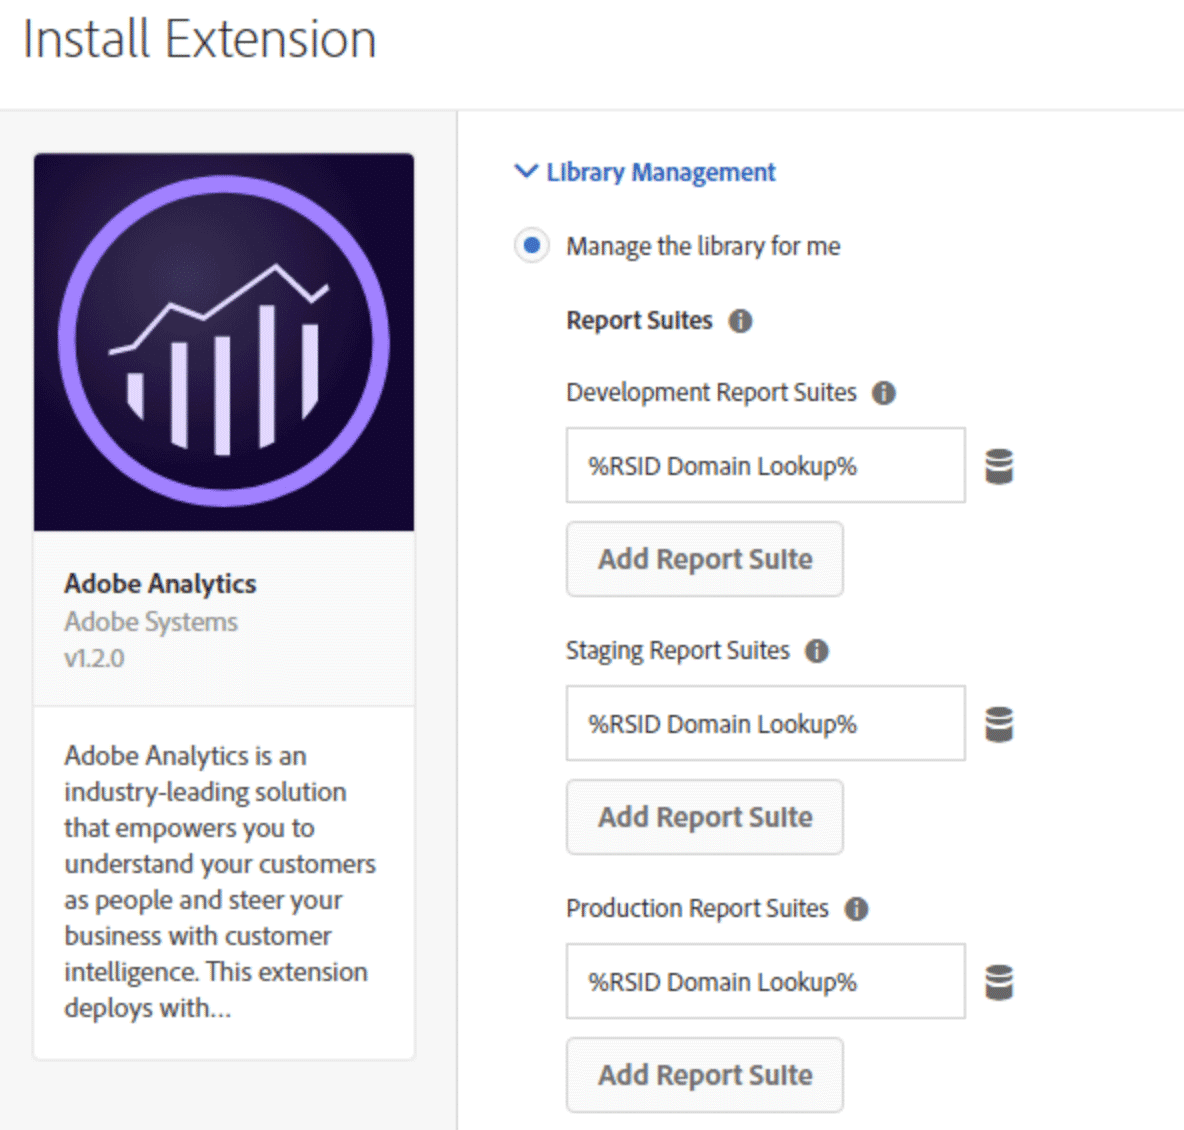Click the Adobe Systems publisher text
1184x1130 pixels.
point(151,622)
